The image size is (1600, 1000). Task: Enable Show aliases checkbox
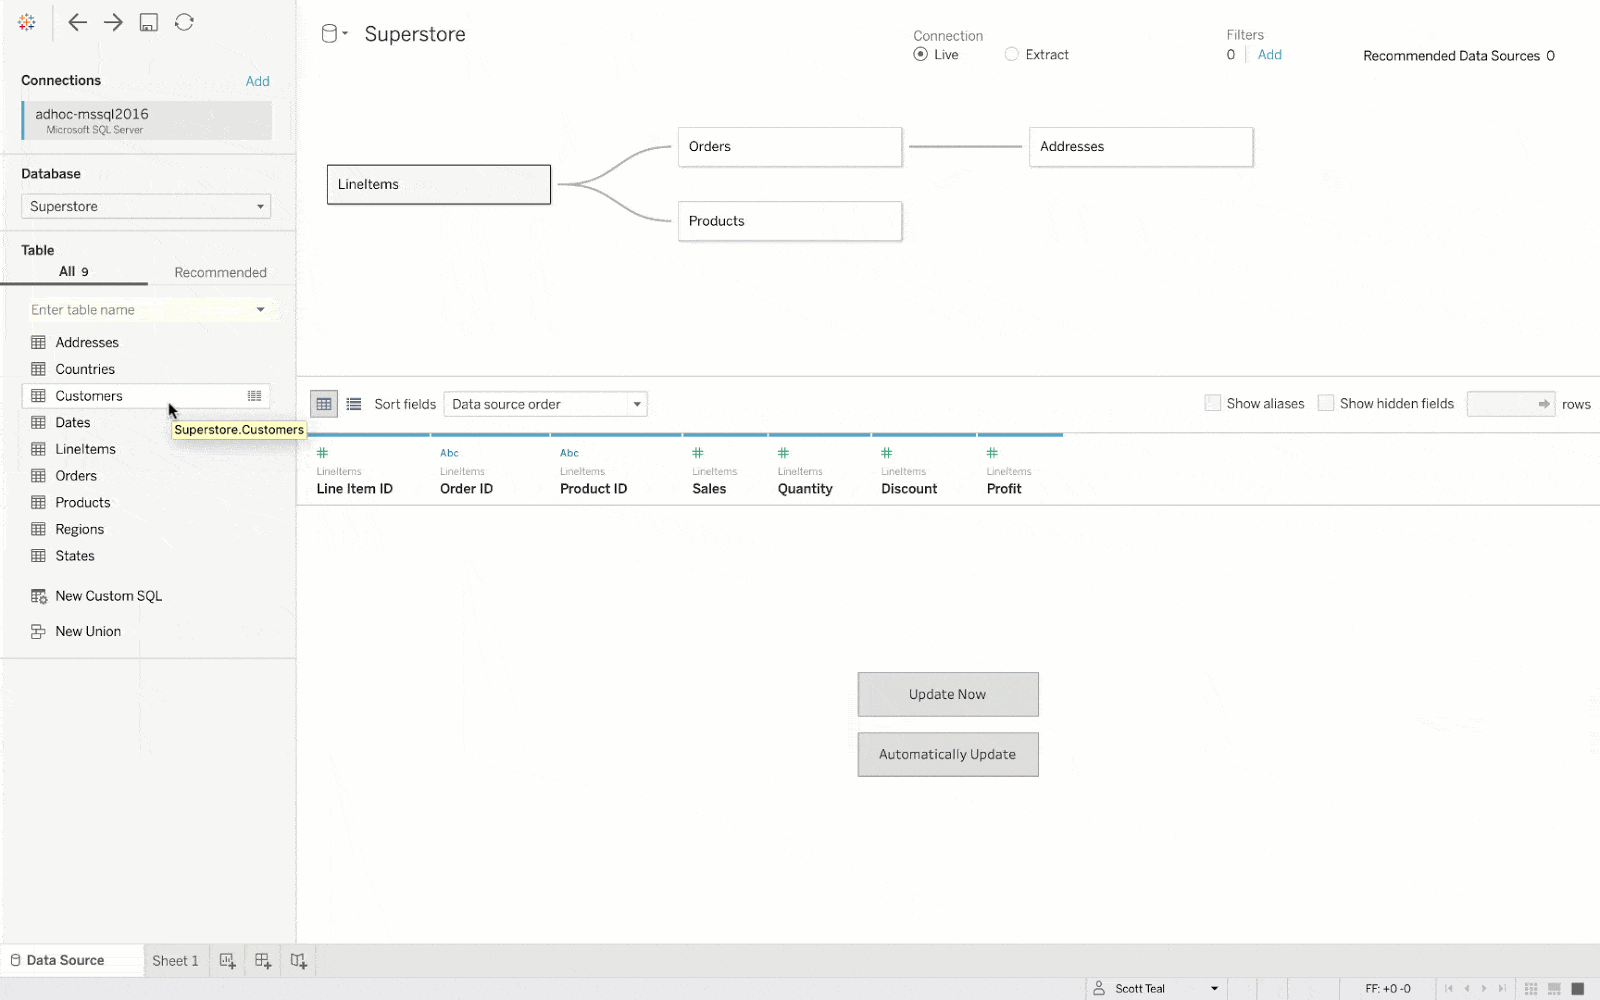point(1213,404)
